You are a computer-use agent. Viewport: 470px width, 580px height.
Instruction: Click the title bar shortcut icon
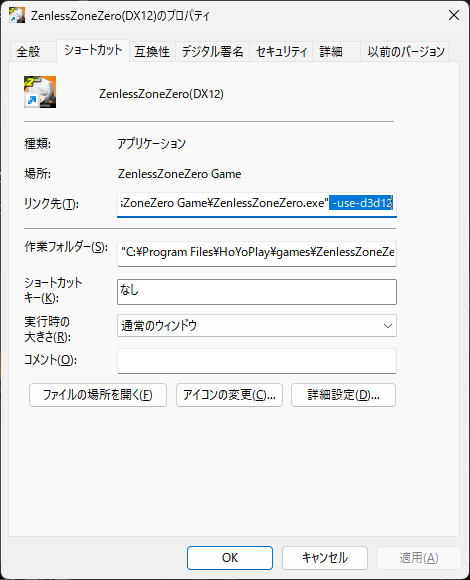[17, 15]
